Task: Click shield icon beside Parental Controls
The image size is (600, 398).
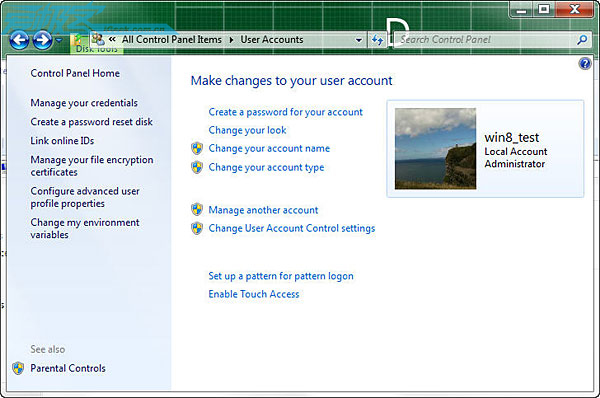Action: point(18,368)
